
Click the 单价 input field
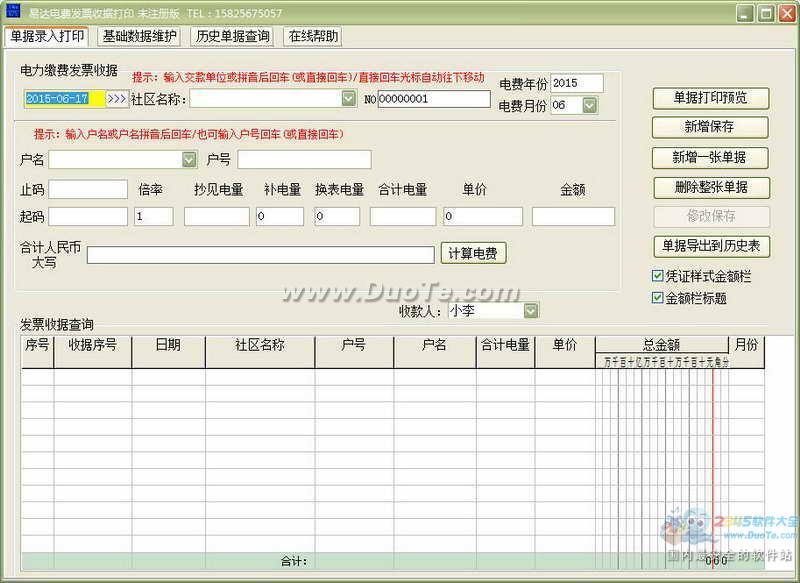[x=483, y=216]
